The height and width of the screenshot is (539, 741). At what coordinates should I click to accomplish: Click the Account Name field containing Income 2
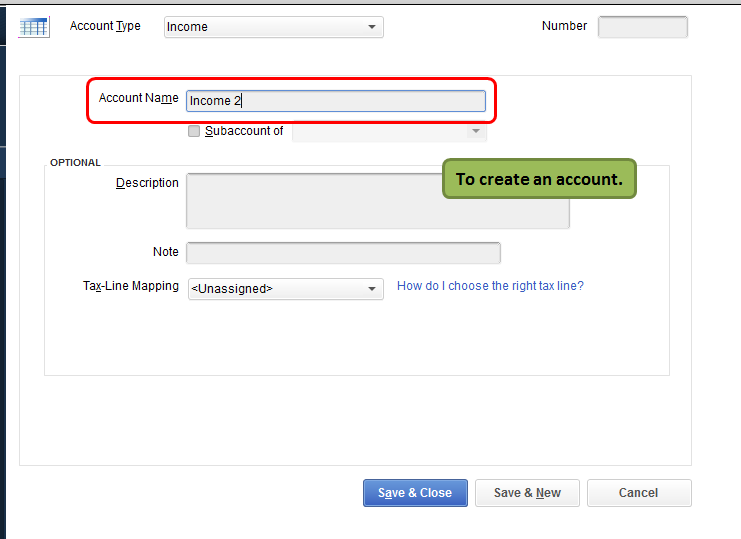coord(336,101)
